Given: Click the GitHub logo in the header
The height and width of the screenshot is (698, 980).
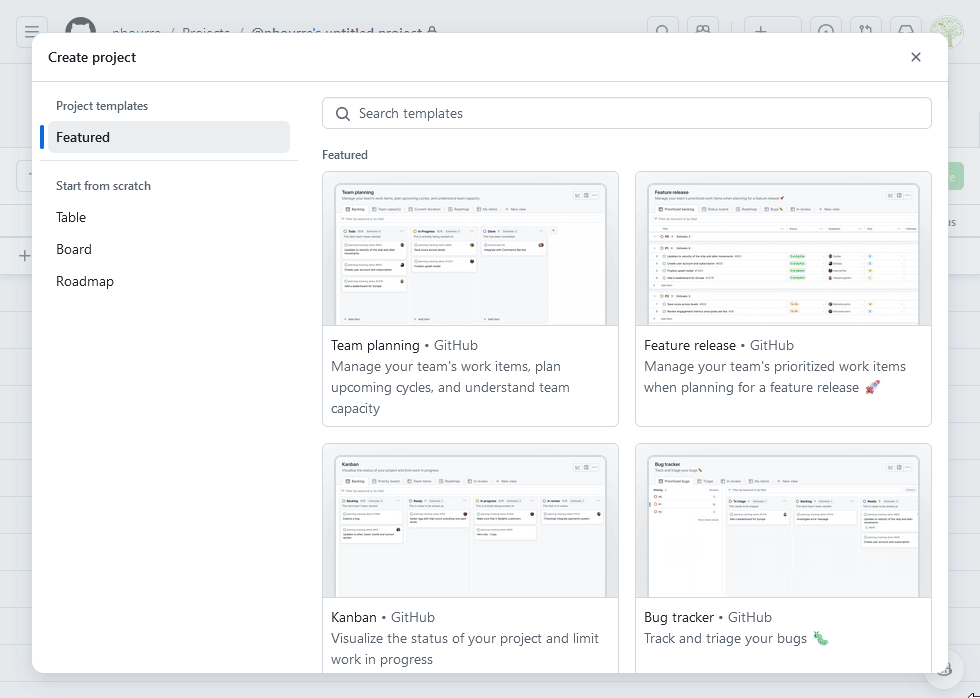Looking at the screenshot, I should point(81,27).
